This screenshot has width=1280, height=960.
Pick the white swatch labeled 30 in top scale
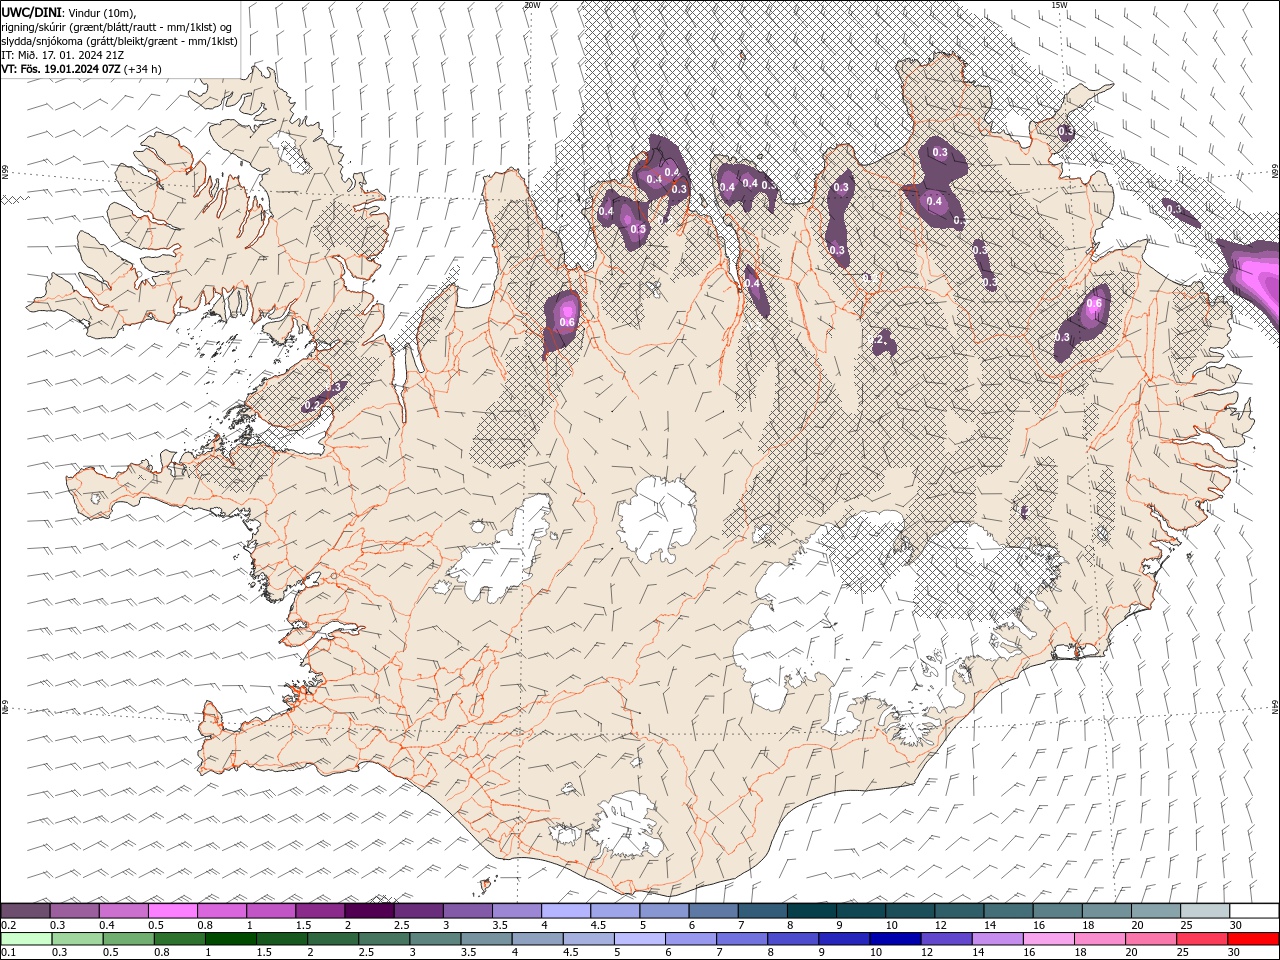click(x=1254, y=911)
